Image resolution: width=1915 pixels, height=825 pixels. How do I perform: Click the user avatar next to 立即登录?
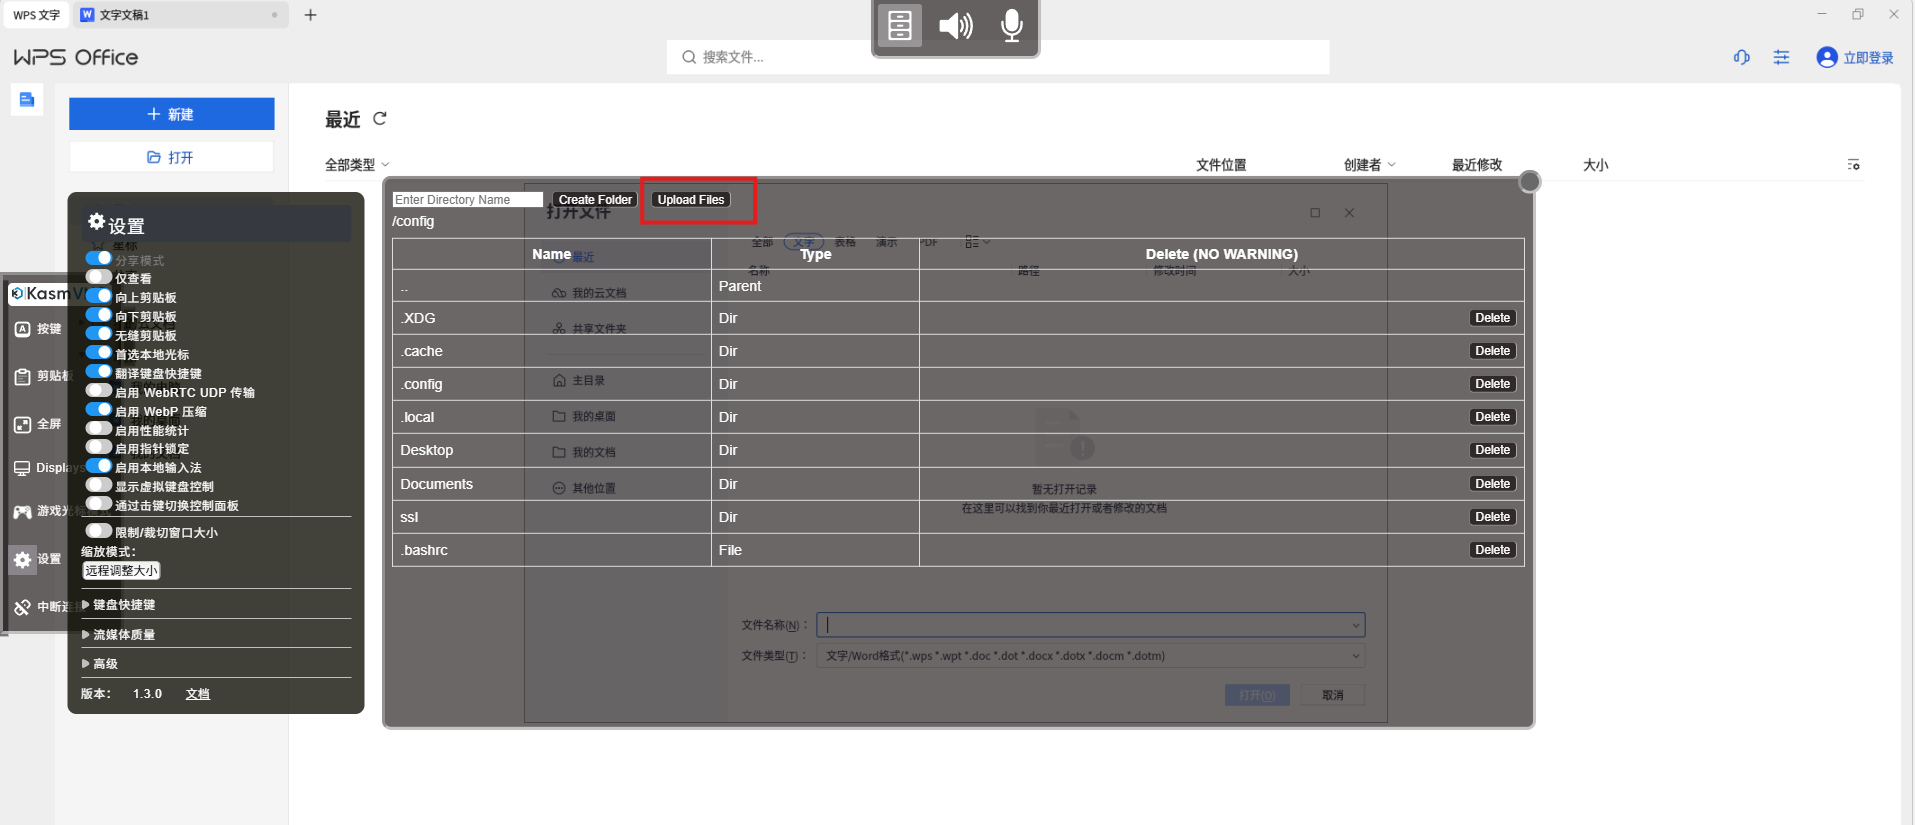point(1826,58)
